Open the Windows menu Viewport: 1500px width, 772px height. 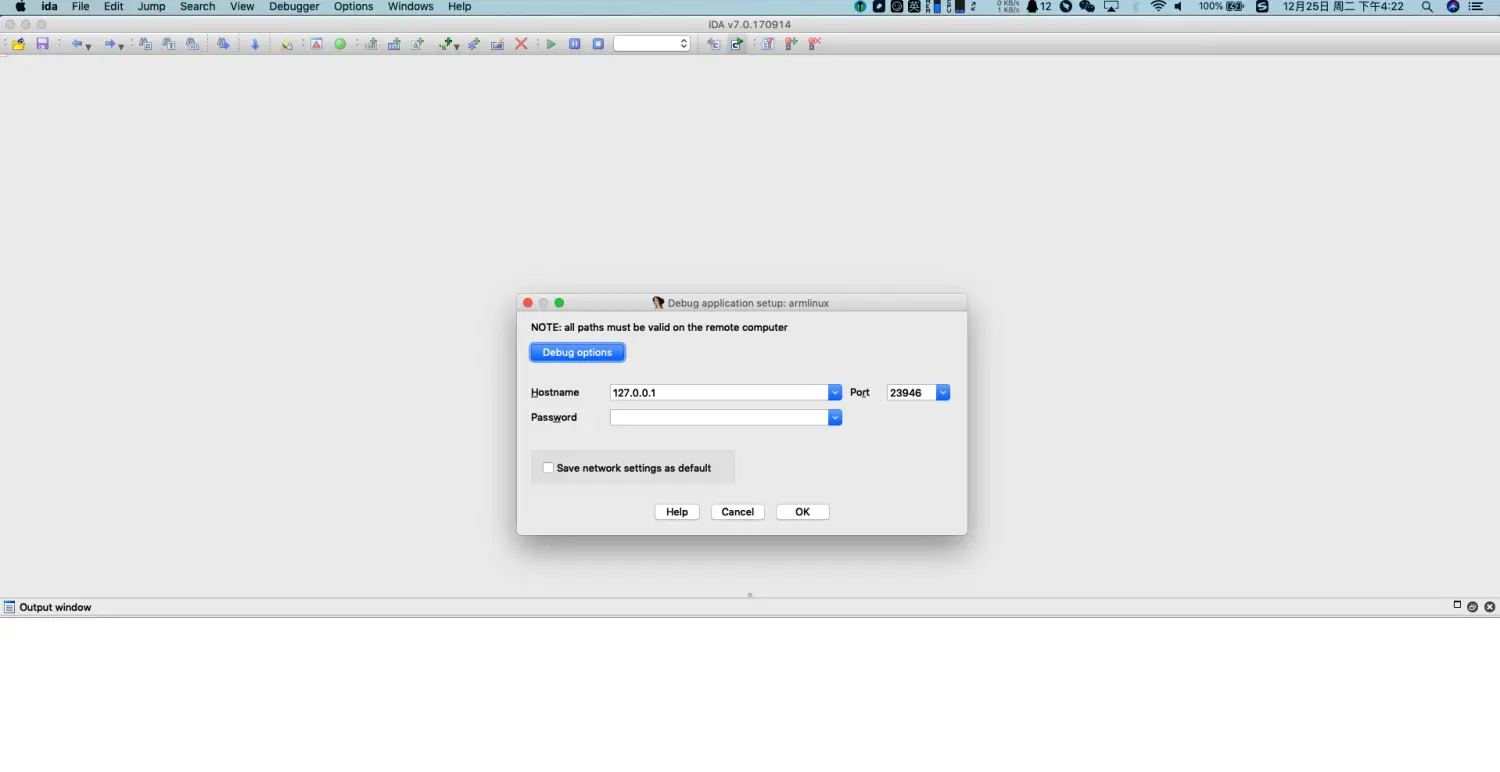(411, 6)
